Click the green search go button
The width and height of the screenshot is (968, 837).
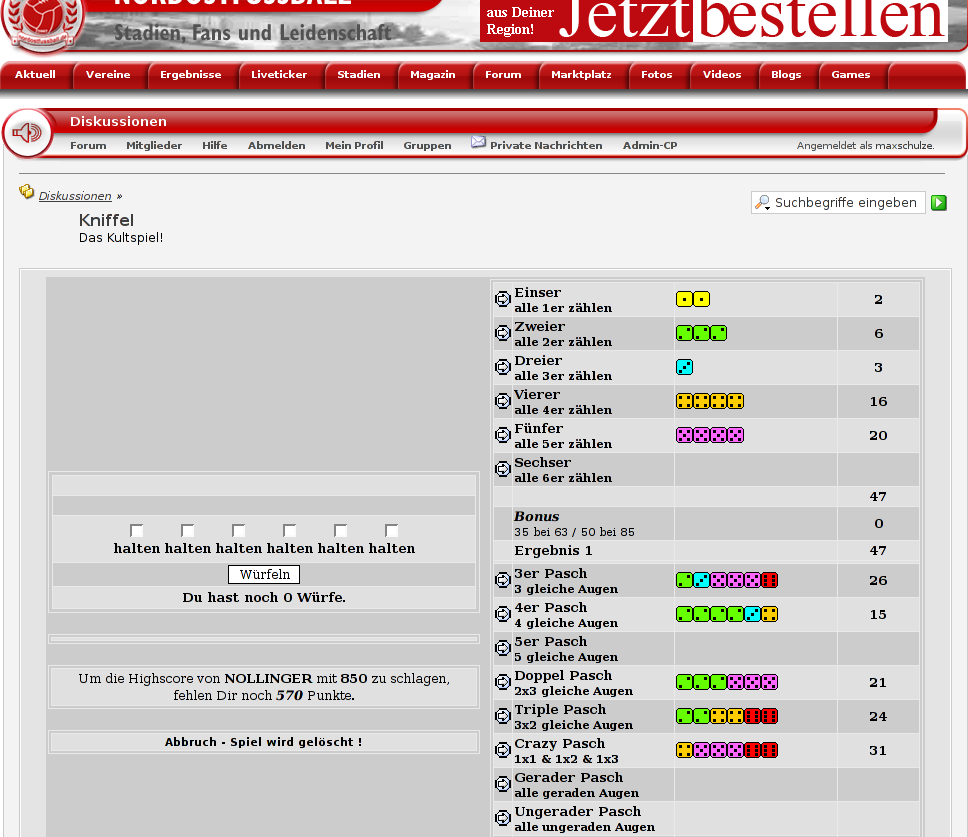(938, 203)
